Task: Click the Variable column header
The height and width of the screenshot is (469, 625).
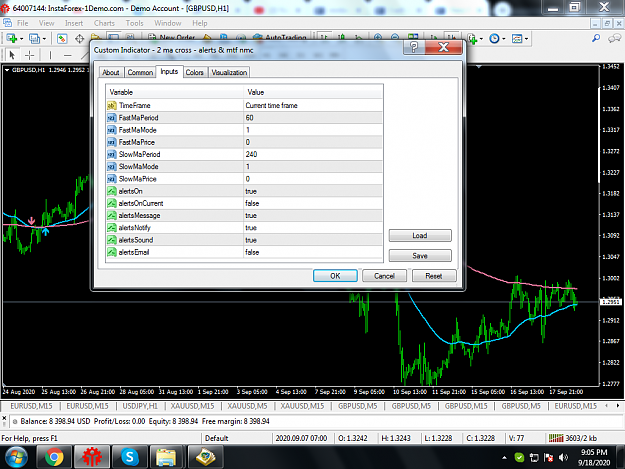Action: (175, 92)
